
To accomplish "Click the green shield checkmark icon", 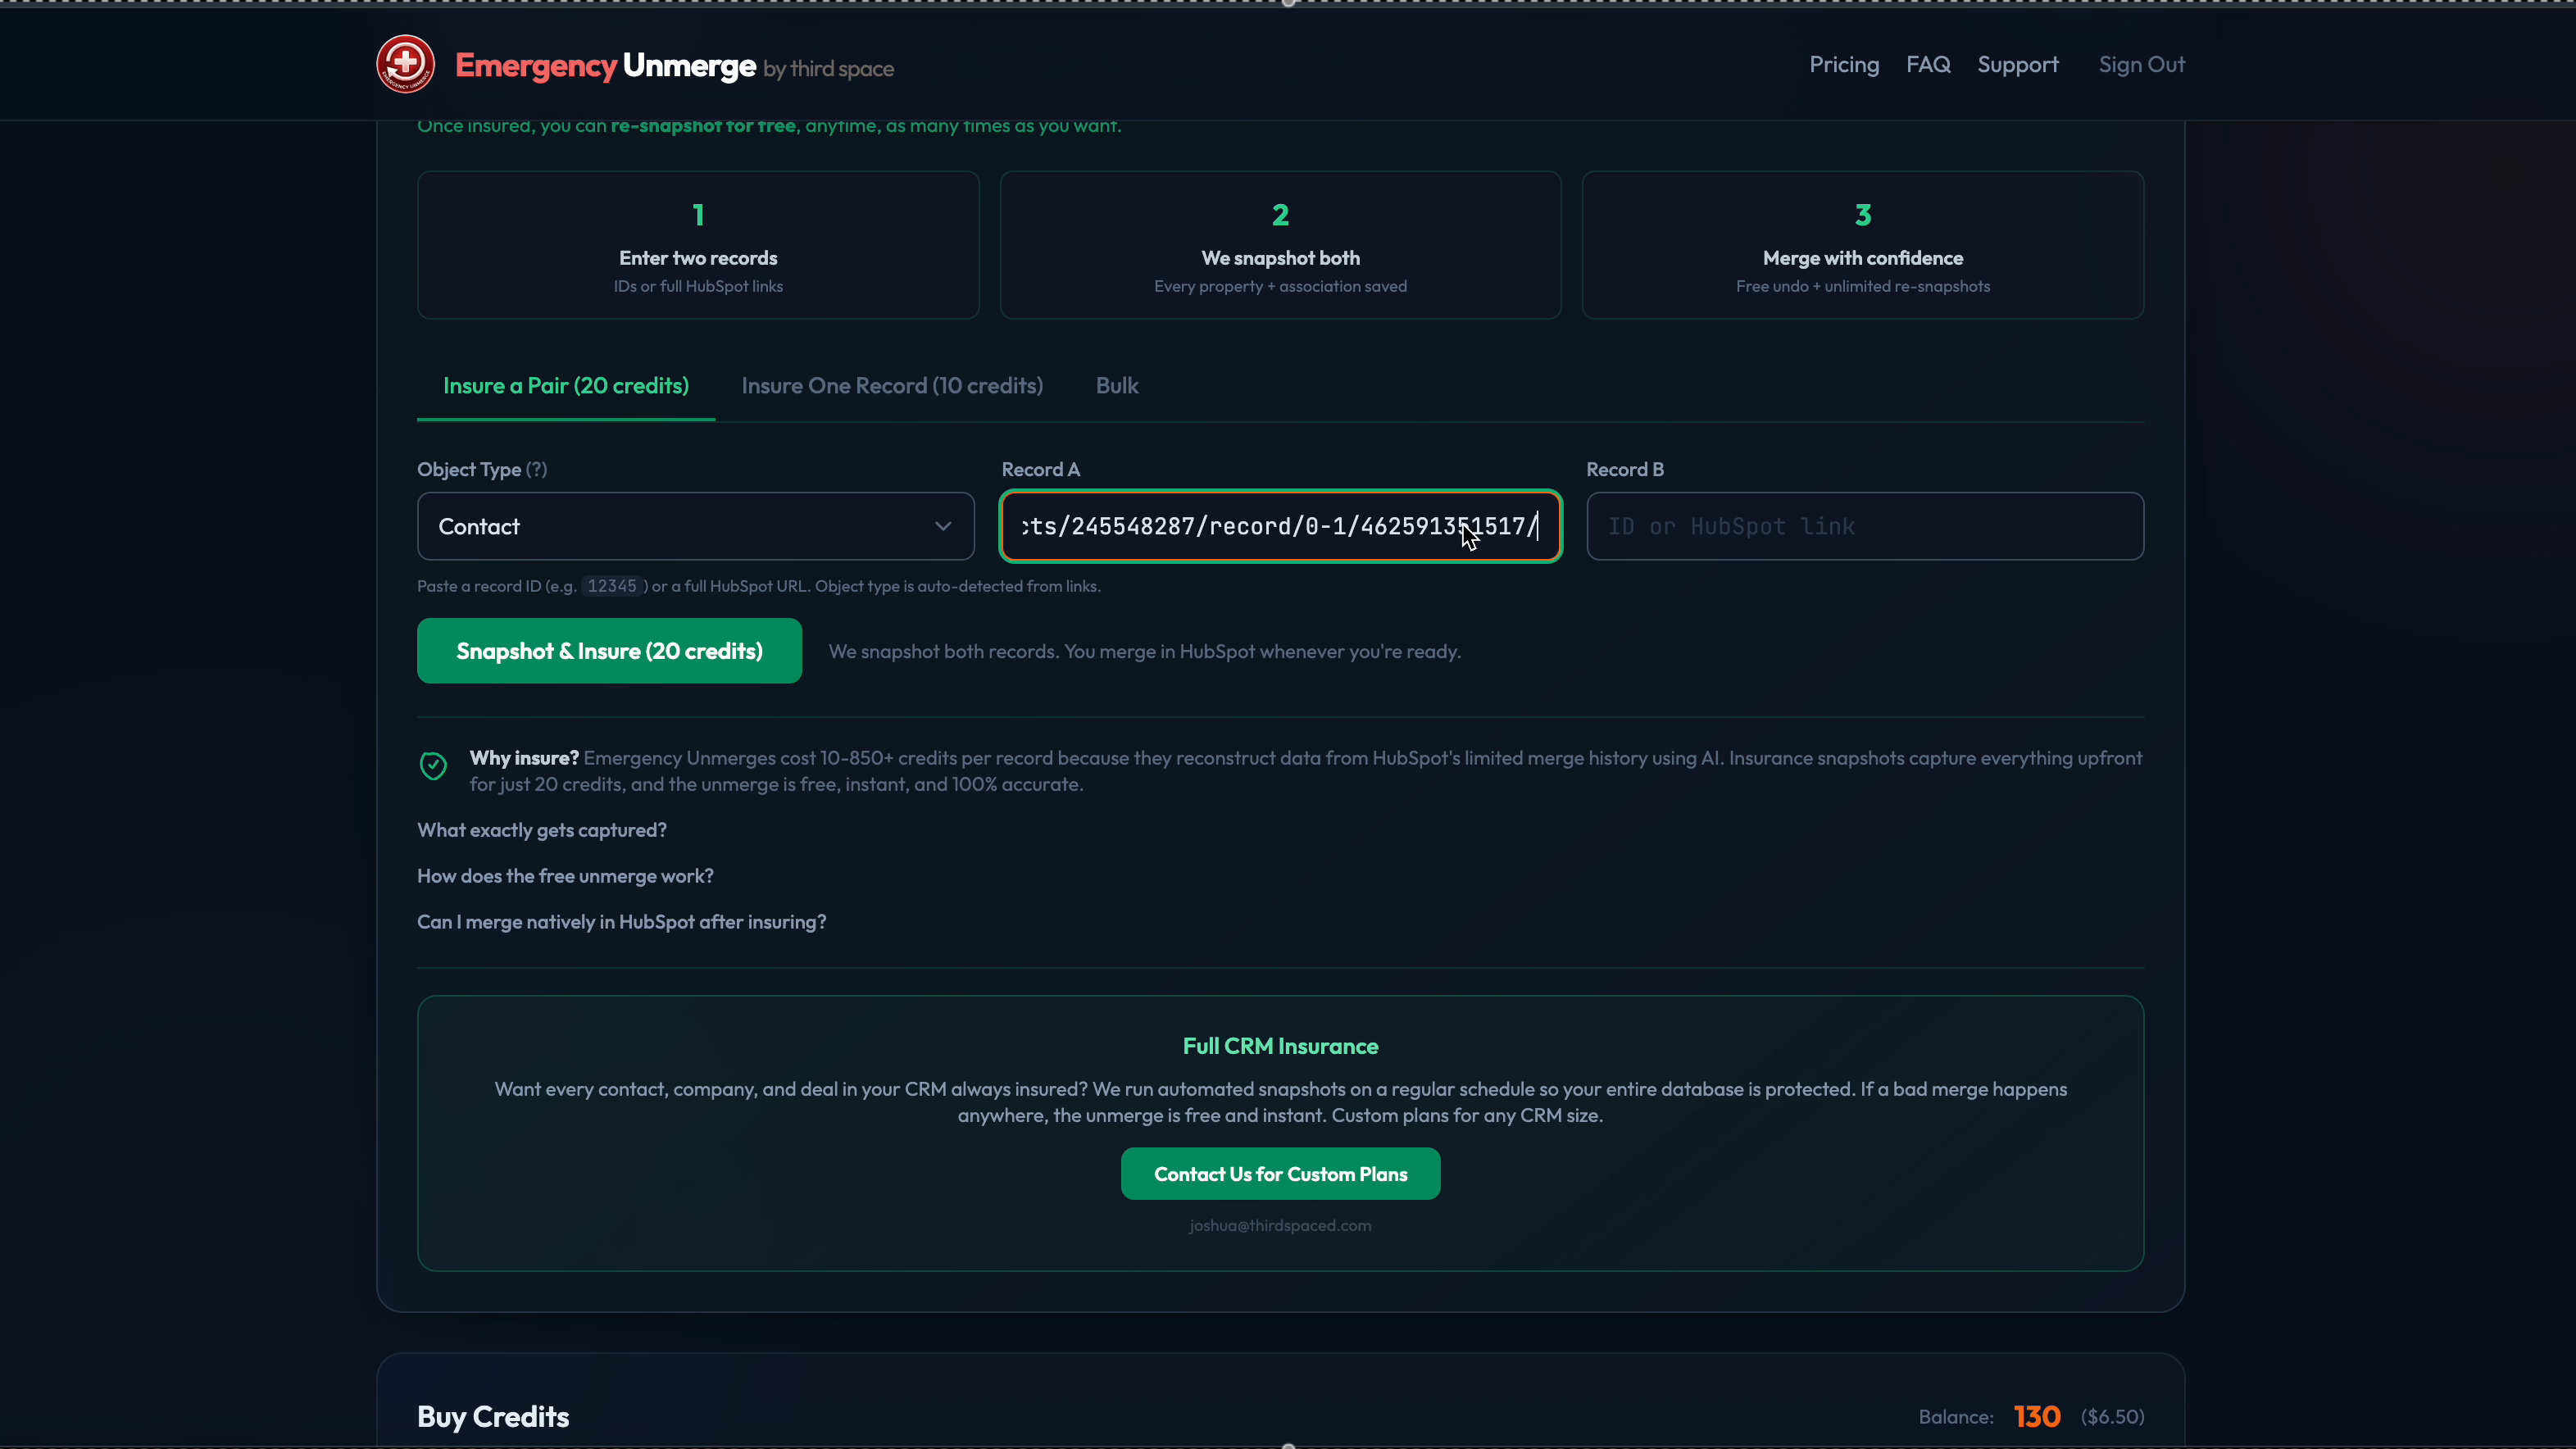I will (x=433, y=766).
